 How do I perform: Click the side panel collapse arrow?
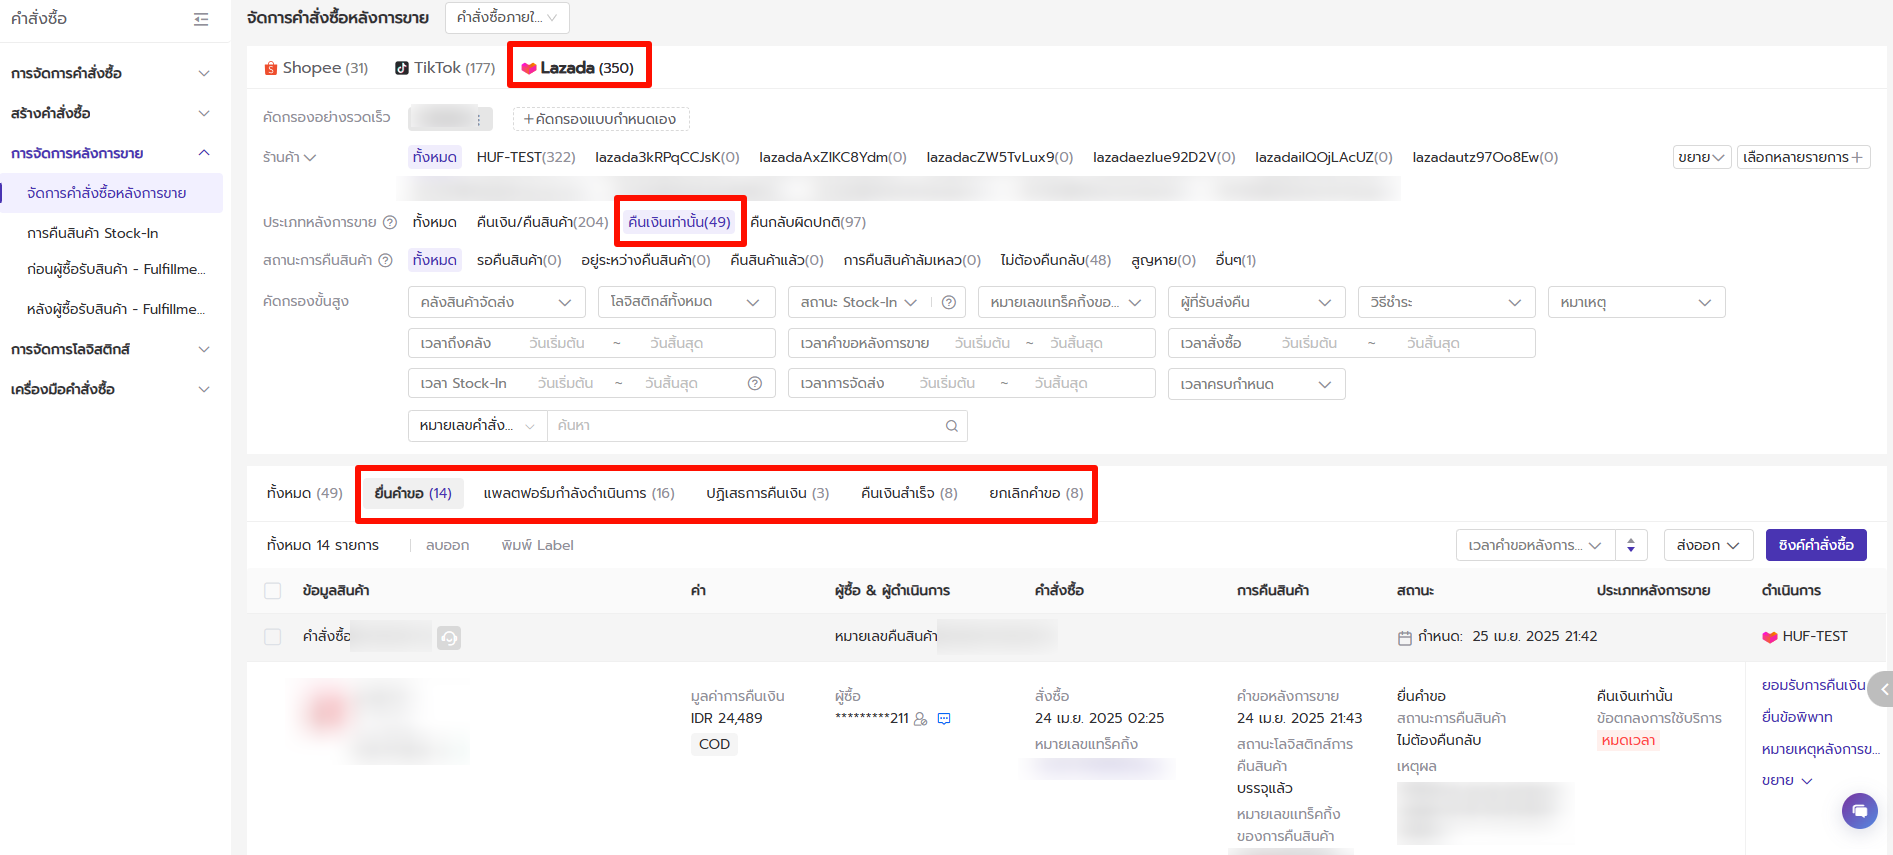click(x=1883, y=689)
